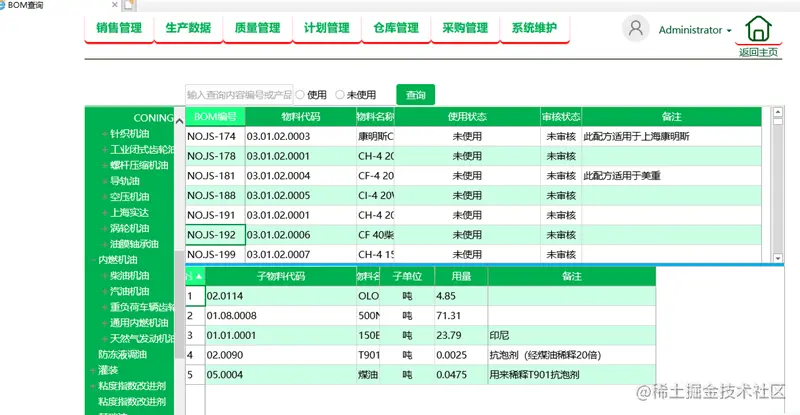Click the NO.JS-192 cell
Viewport: 800px width, 415px height.
(215, 235)
